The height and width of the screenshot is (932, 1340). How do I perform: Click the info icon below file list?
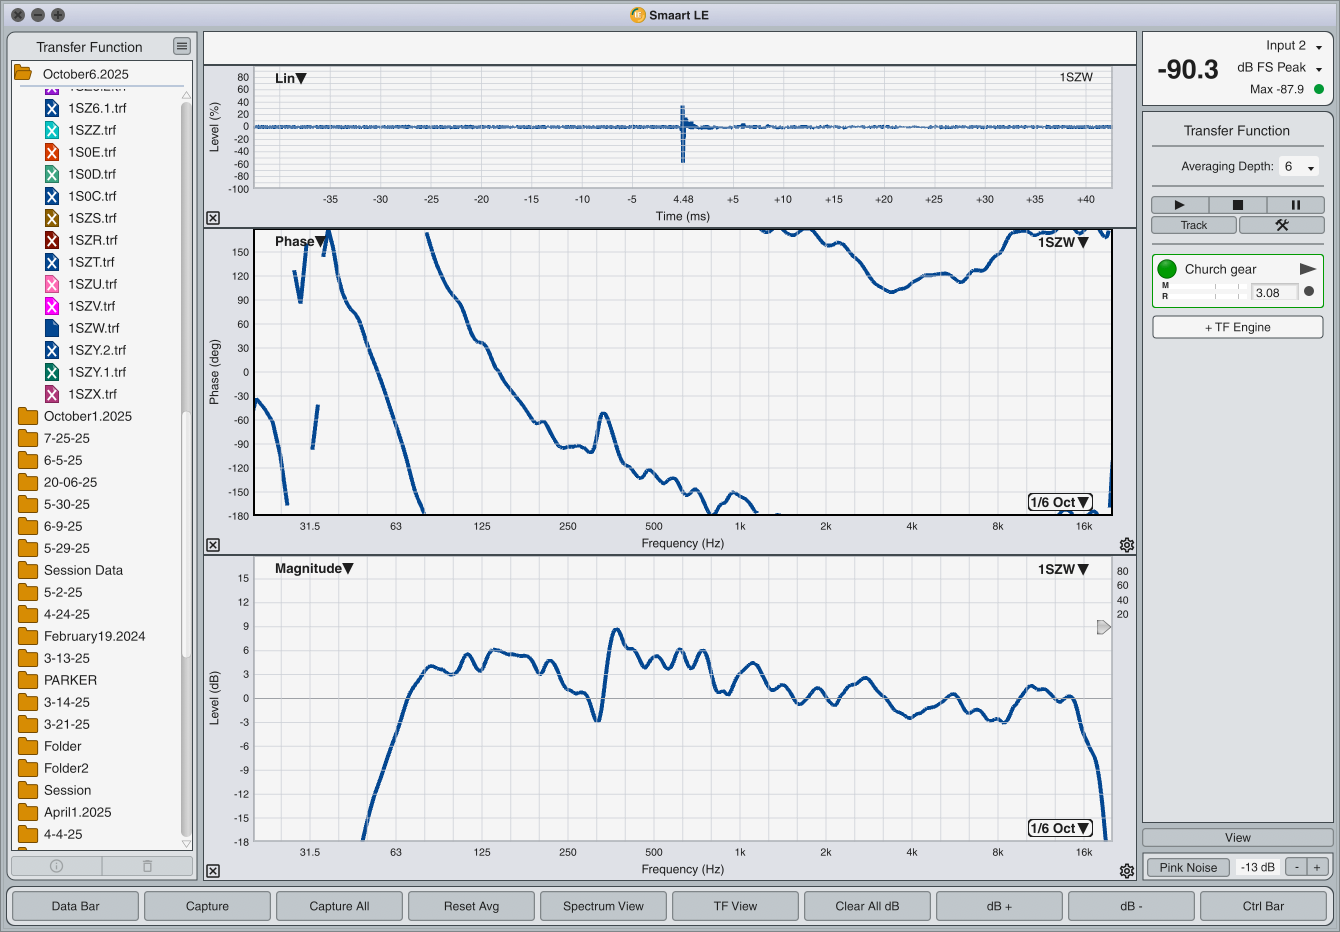[x=56, y=866]
